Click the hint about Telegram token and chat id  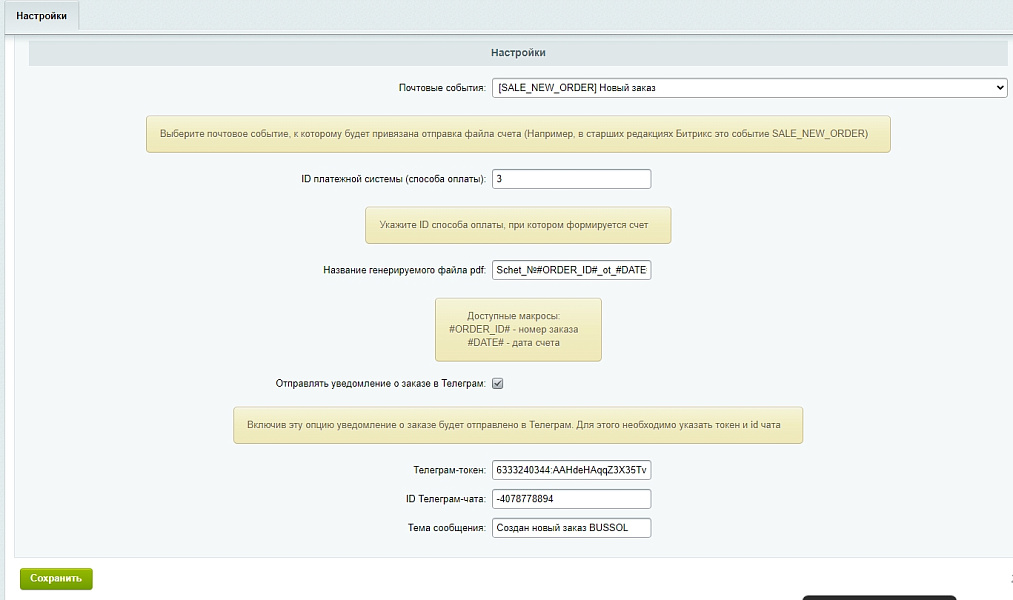coord(518,425)
